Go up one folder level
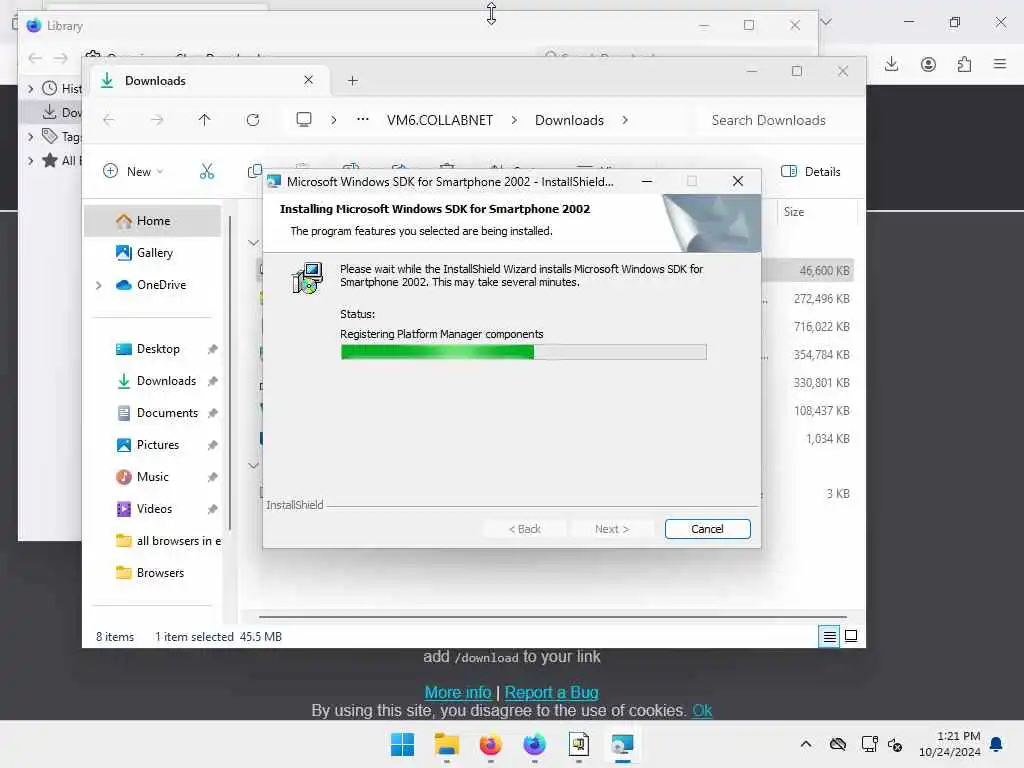The image size is (1024, 768). click(x=204, y=120)
